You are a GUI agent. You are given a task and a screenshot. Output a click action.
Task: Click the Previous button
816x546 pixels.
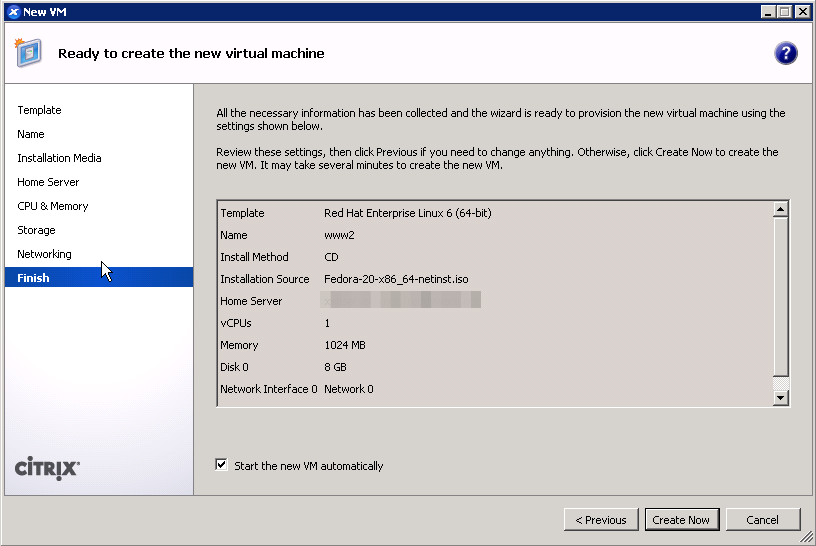pyautogui.click(x=601, y=519)
